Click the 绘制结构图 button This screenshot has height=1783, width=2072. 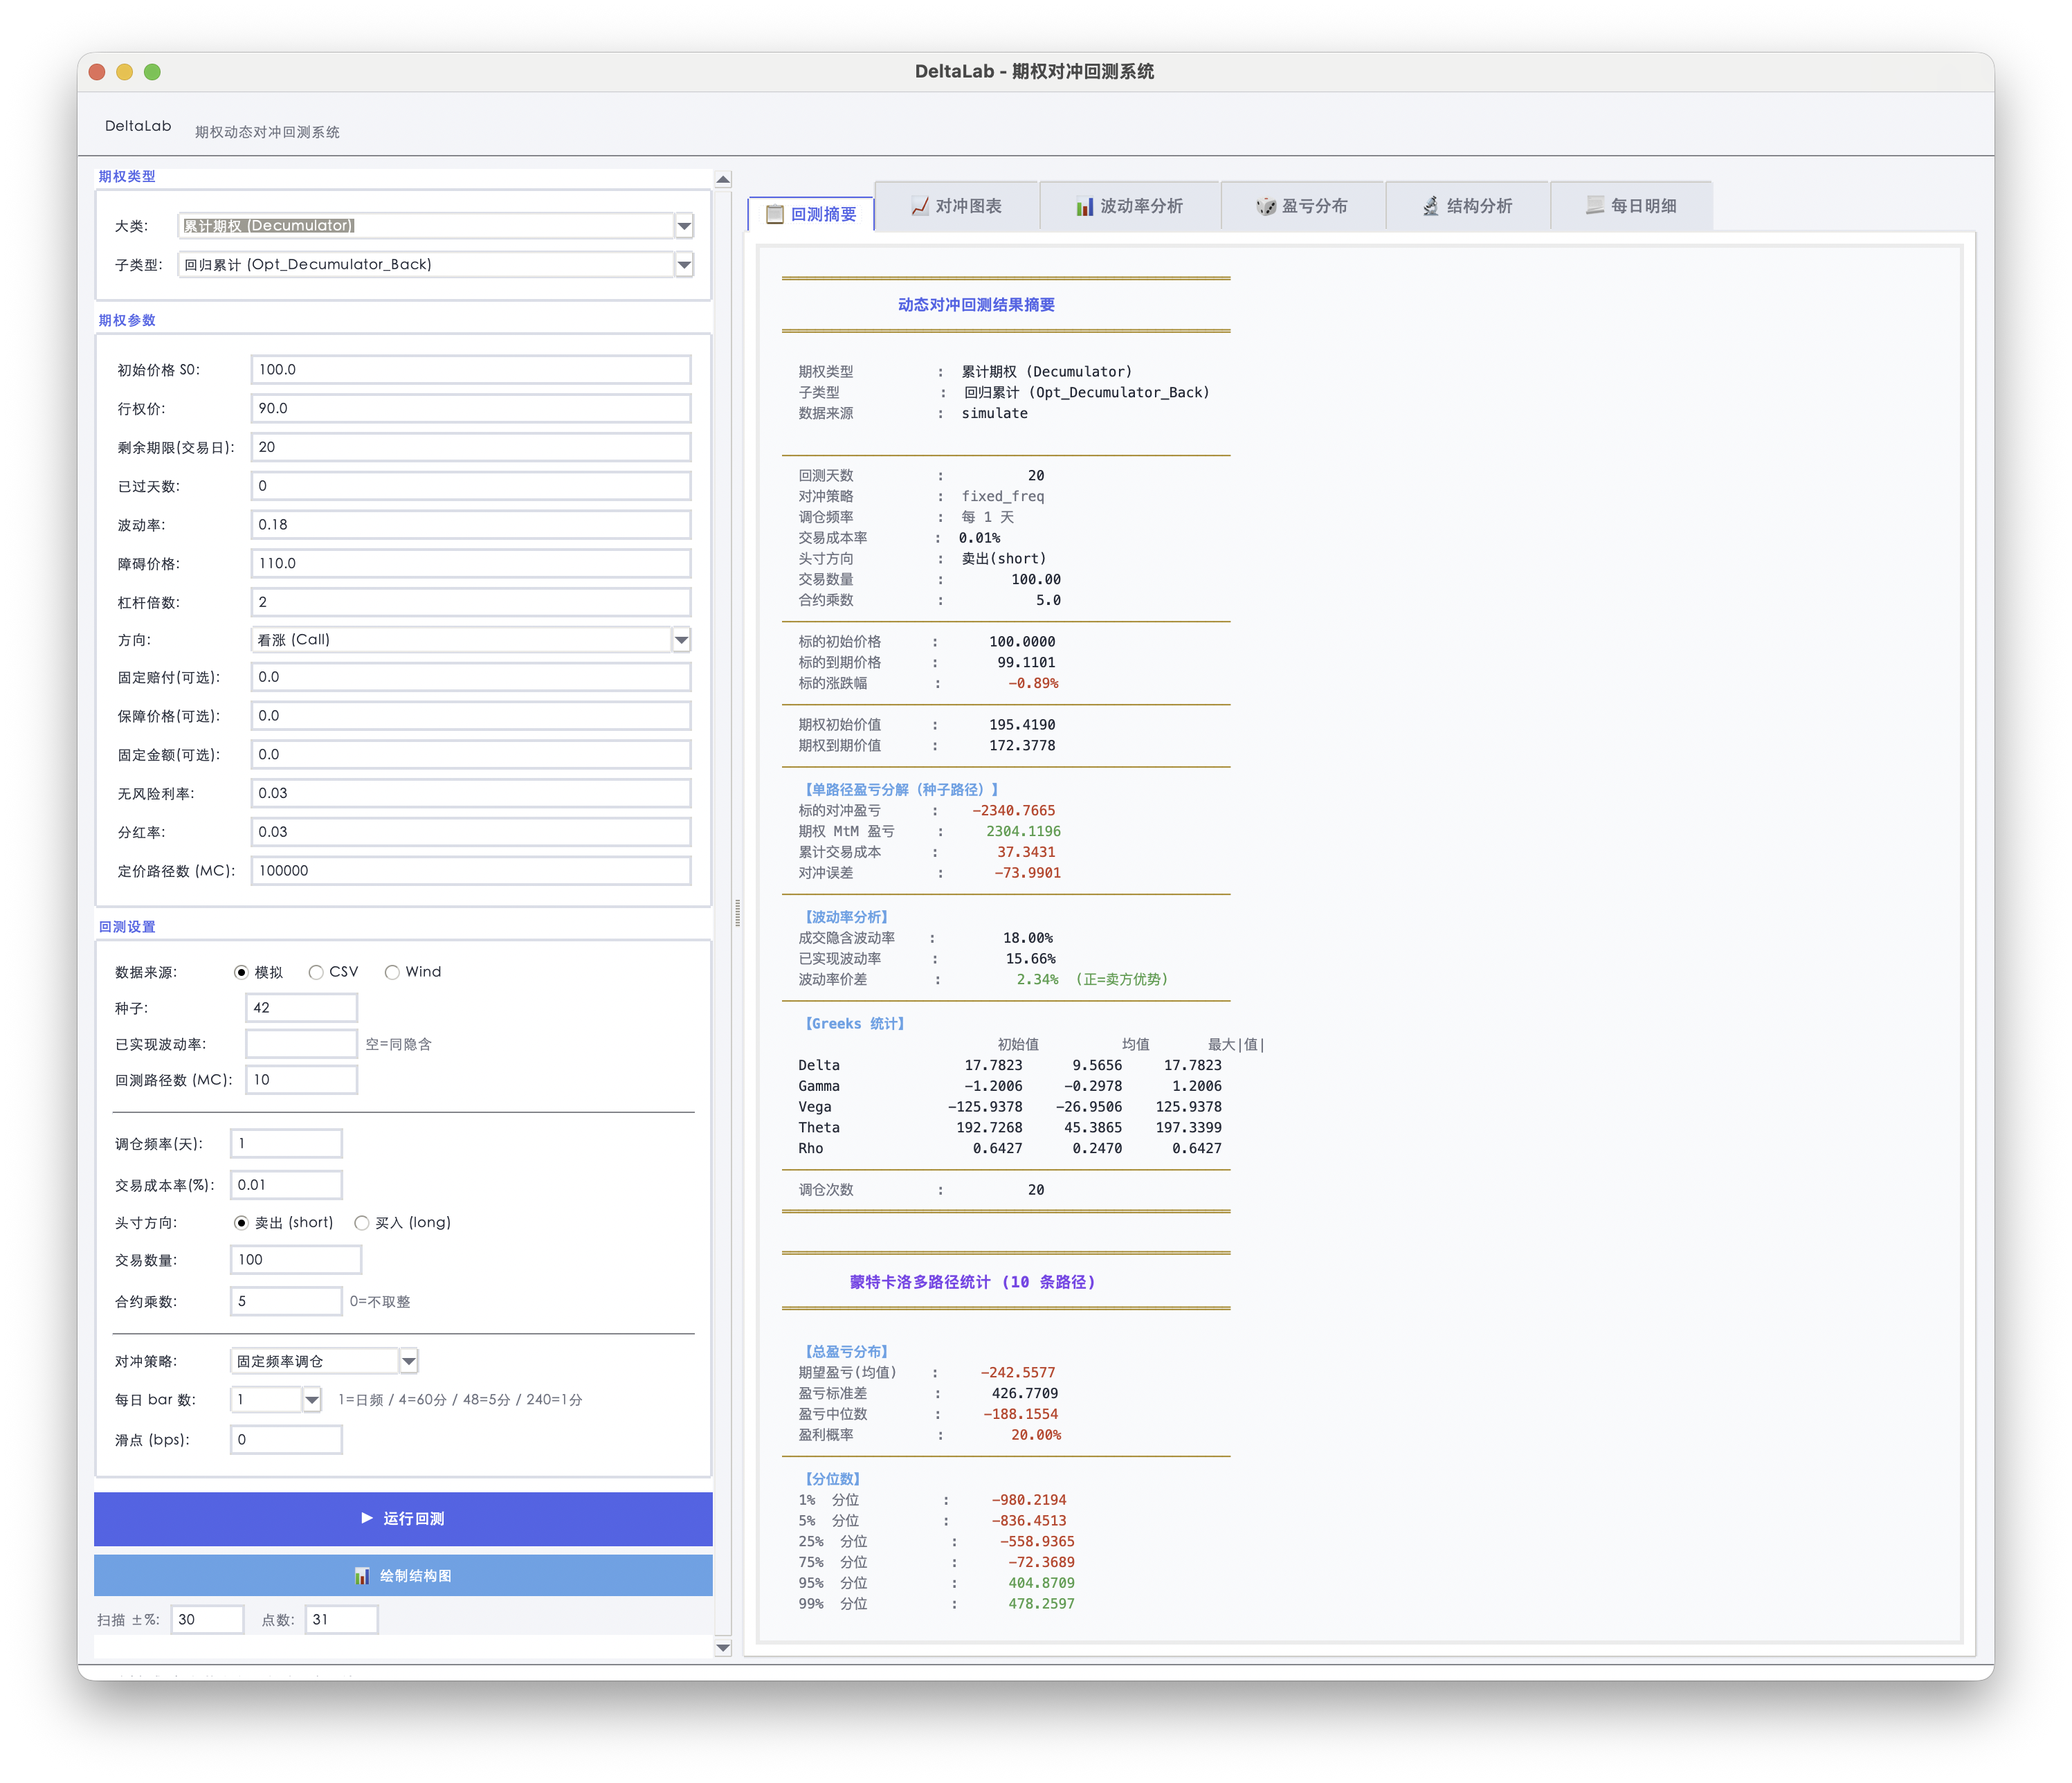coord(403,1576)
